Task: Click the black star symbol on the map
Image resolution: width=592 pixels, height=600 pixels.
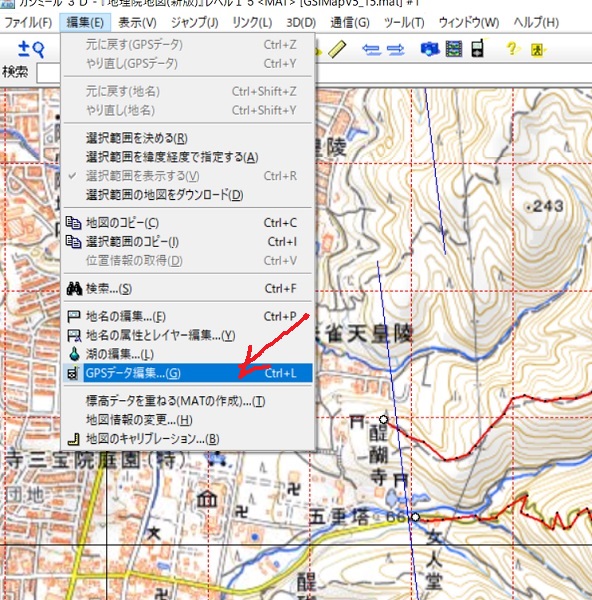Action: (153, 532)
